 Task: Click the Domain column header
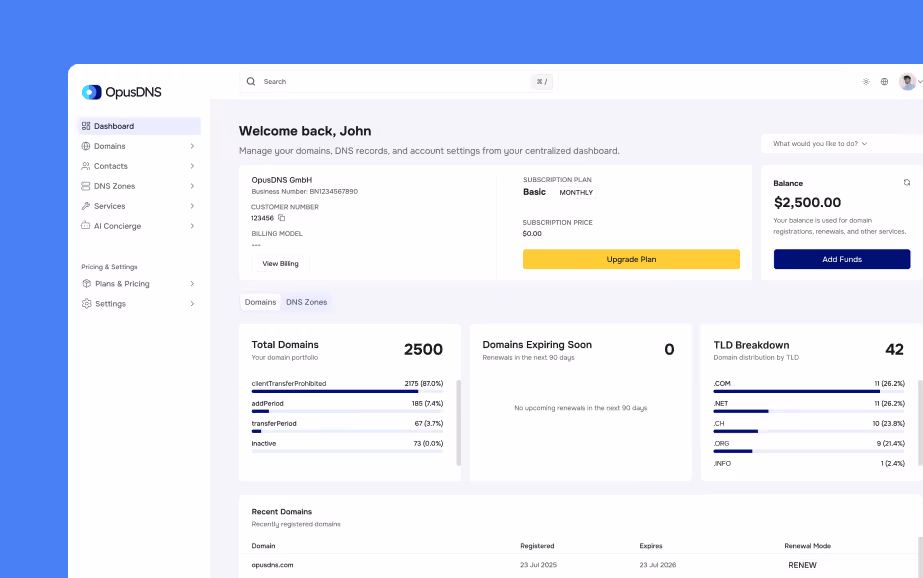263,546
